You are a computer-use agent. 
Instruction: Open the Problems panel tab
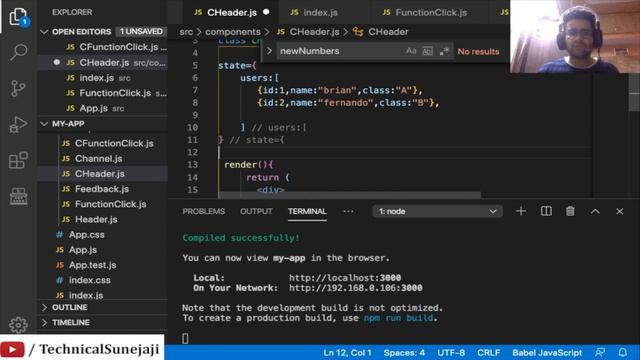204,211
